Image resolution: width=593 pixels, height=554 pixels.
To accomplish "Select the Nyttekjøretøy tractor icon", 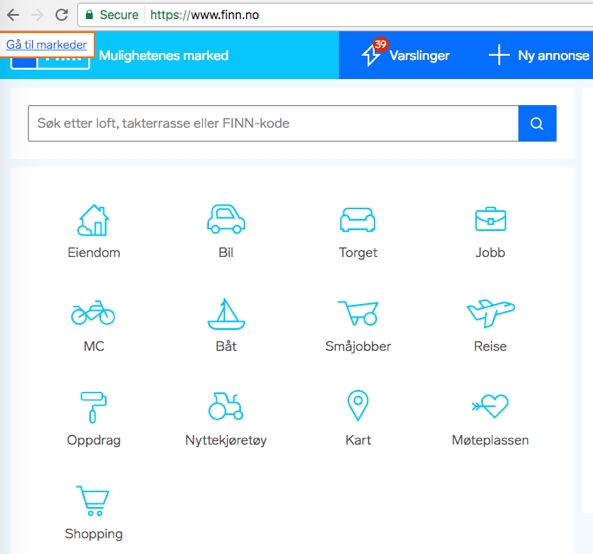I will tap(226, 407).
